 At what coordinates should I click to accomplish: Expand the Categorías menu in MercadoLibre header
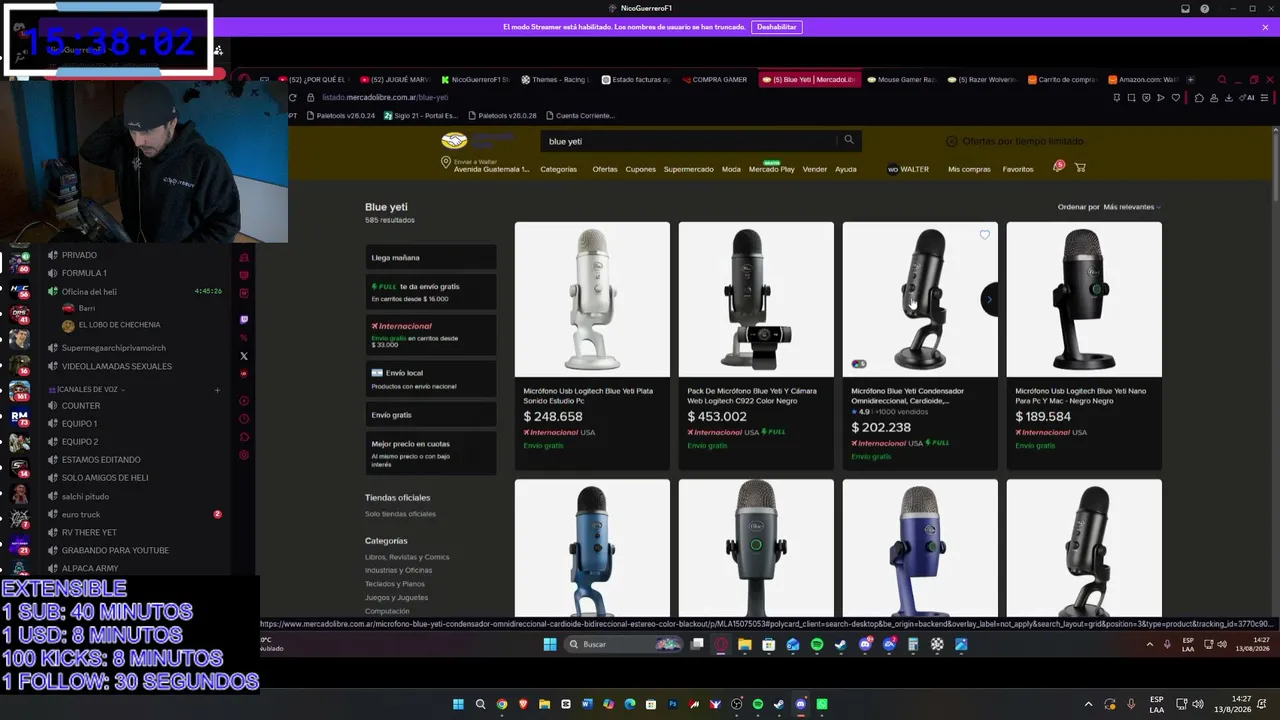pos(558,169)
